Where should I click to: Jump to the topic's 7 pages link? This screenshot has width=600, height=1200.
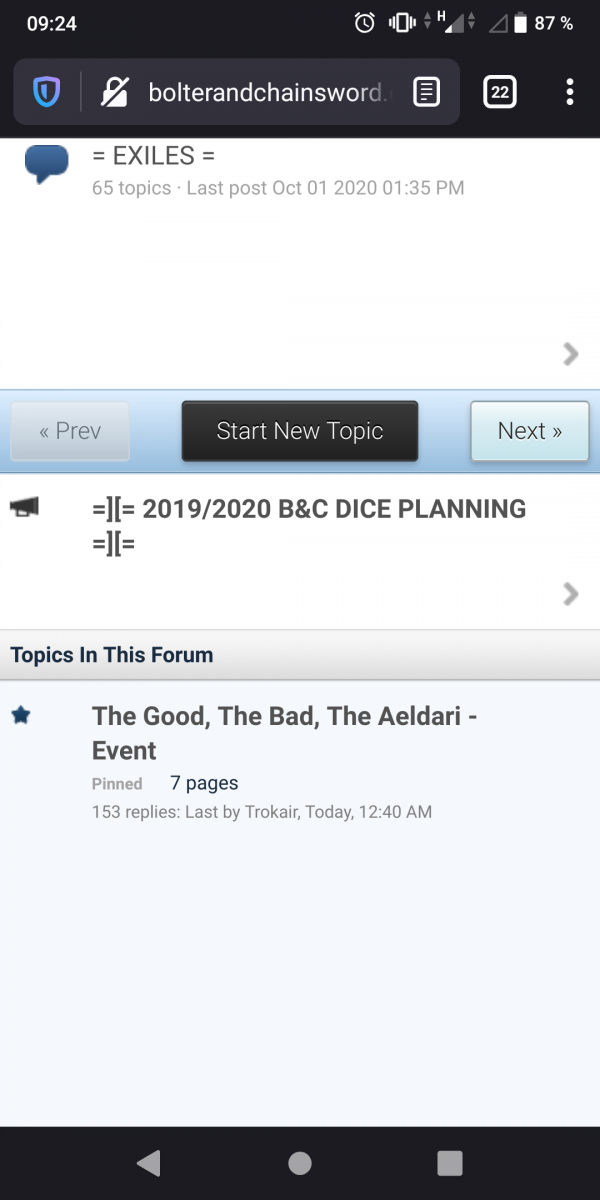tap(204, 783)
